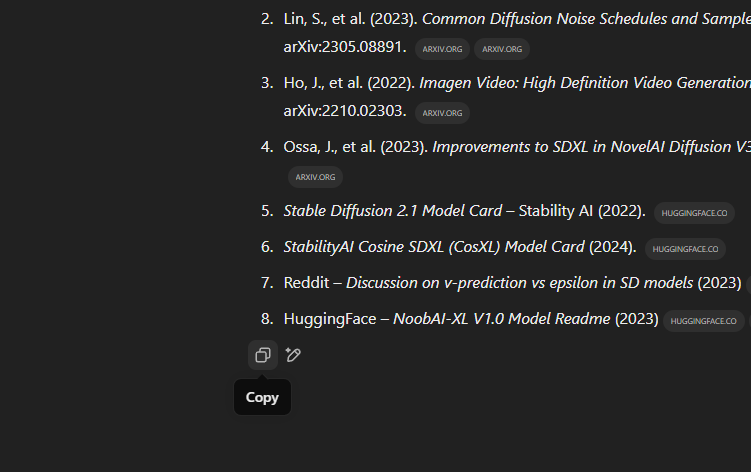Click Stable Diffusion 2.1 Model Card text
Screen dimensions: 751x472
(393, 211)
